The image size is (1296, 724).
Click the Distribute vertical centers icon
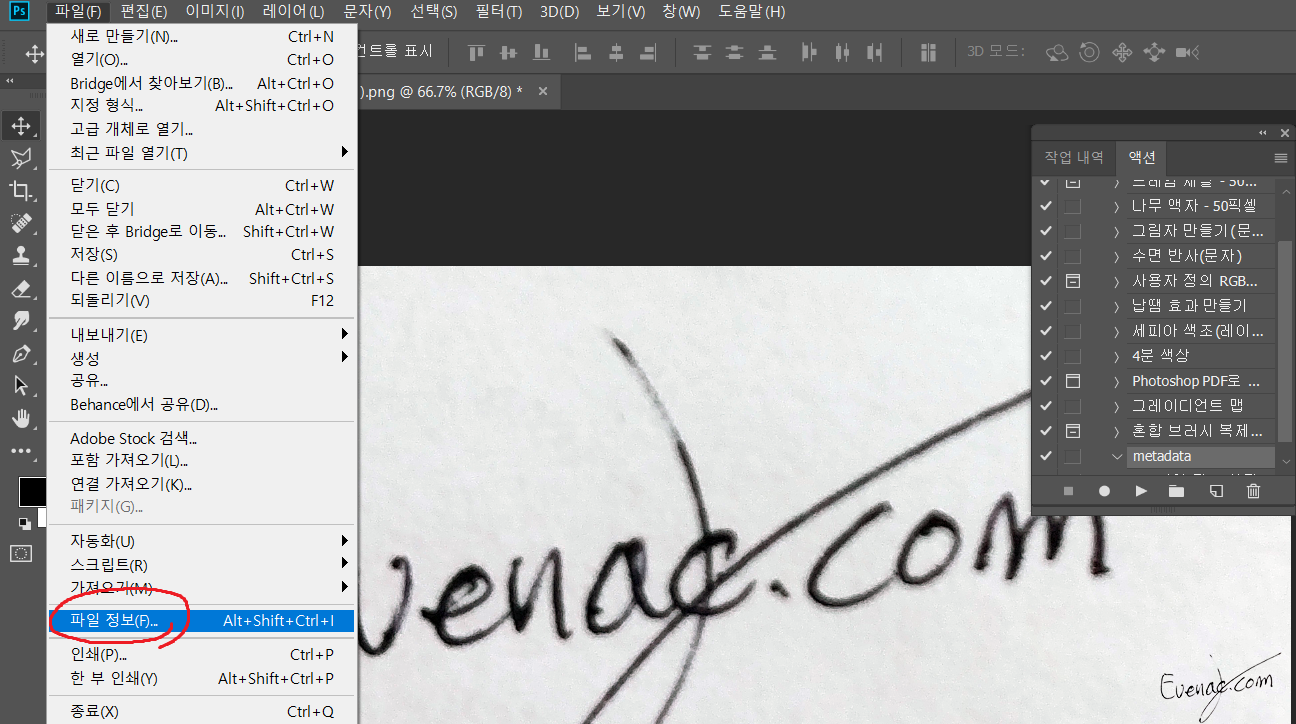[x=735, y=52]
